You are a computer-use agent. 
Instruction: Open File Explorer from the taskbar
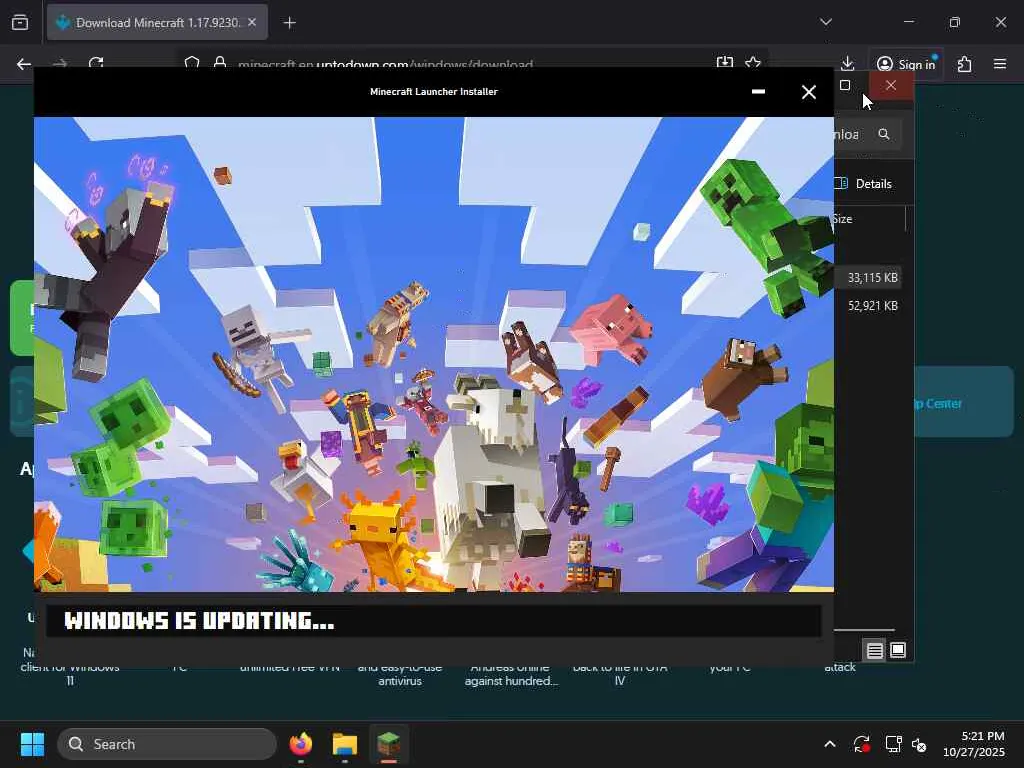tap(345, 744)
